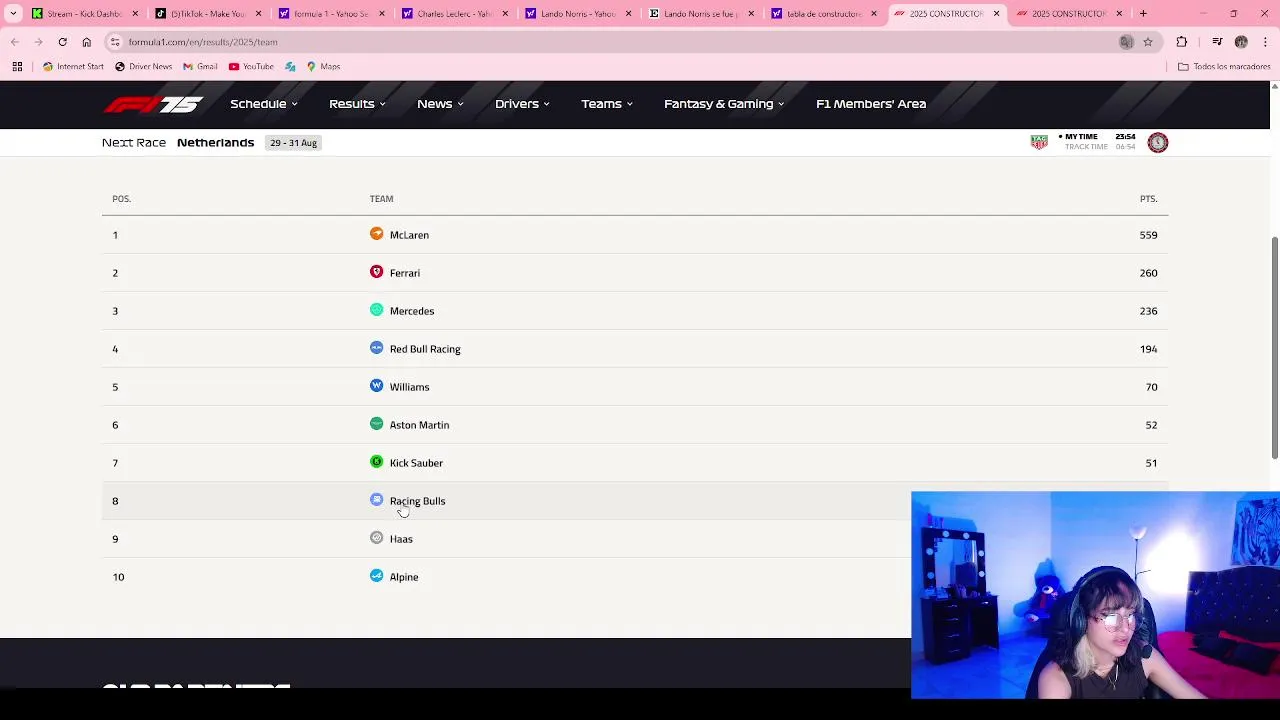Expand the Schedule menu
Screen dimensions: 1280x720
pyautogui.click(x=264, y=104)
